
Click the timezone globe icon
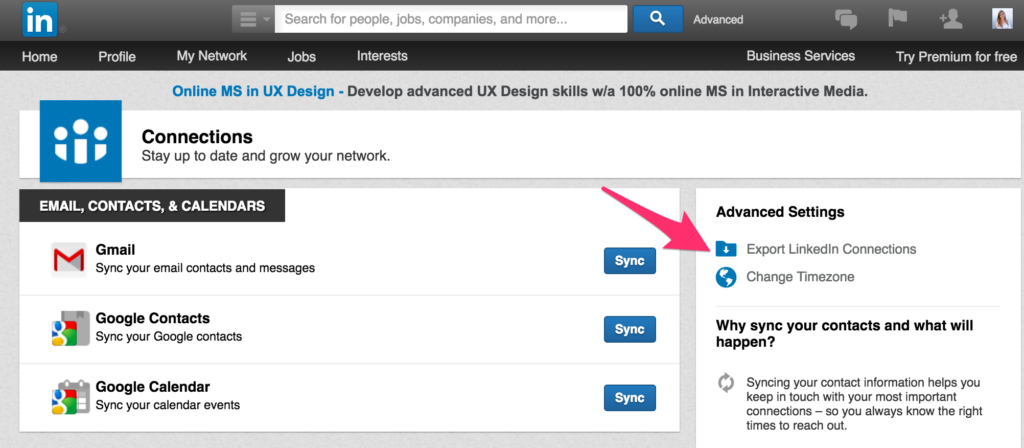point(726,277)
